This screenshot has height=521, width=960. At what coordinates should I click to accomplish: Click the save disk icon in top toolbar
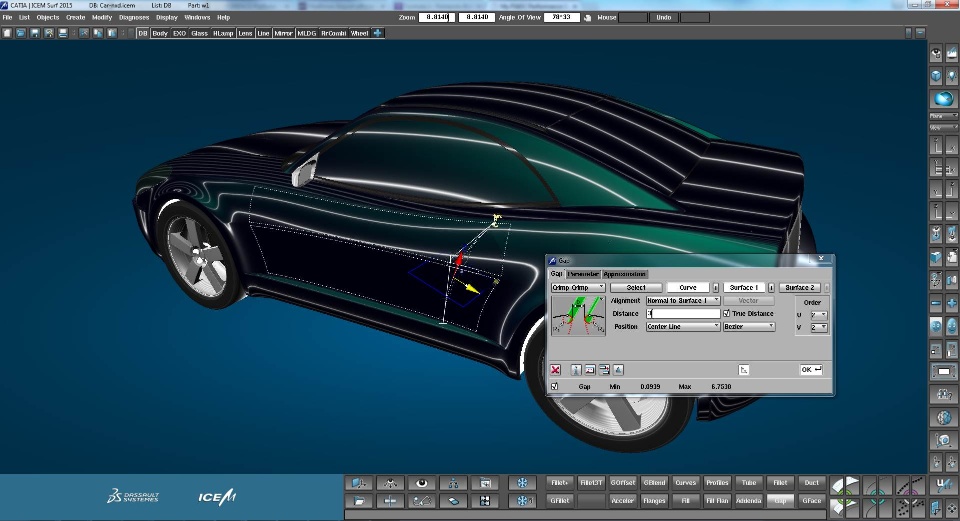pyautogui.click(x=35, y=33)
